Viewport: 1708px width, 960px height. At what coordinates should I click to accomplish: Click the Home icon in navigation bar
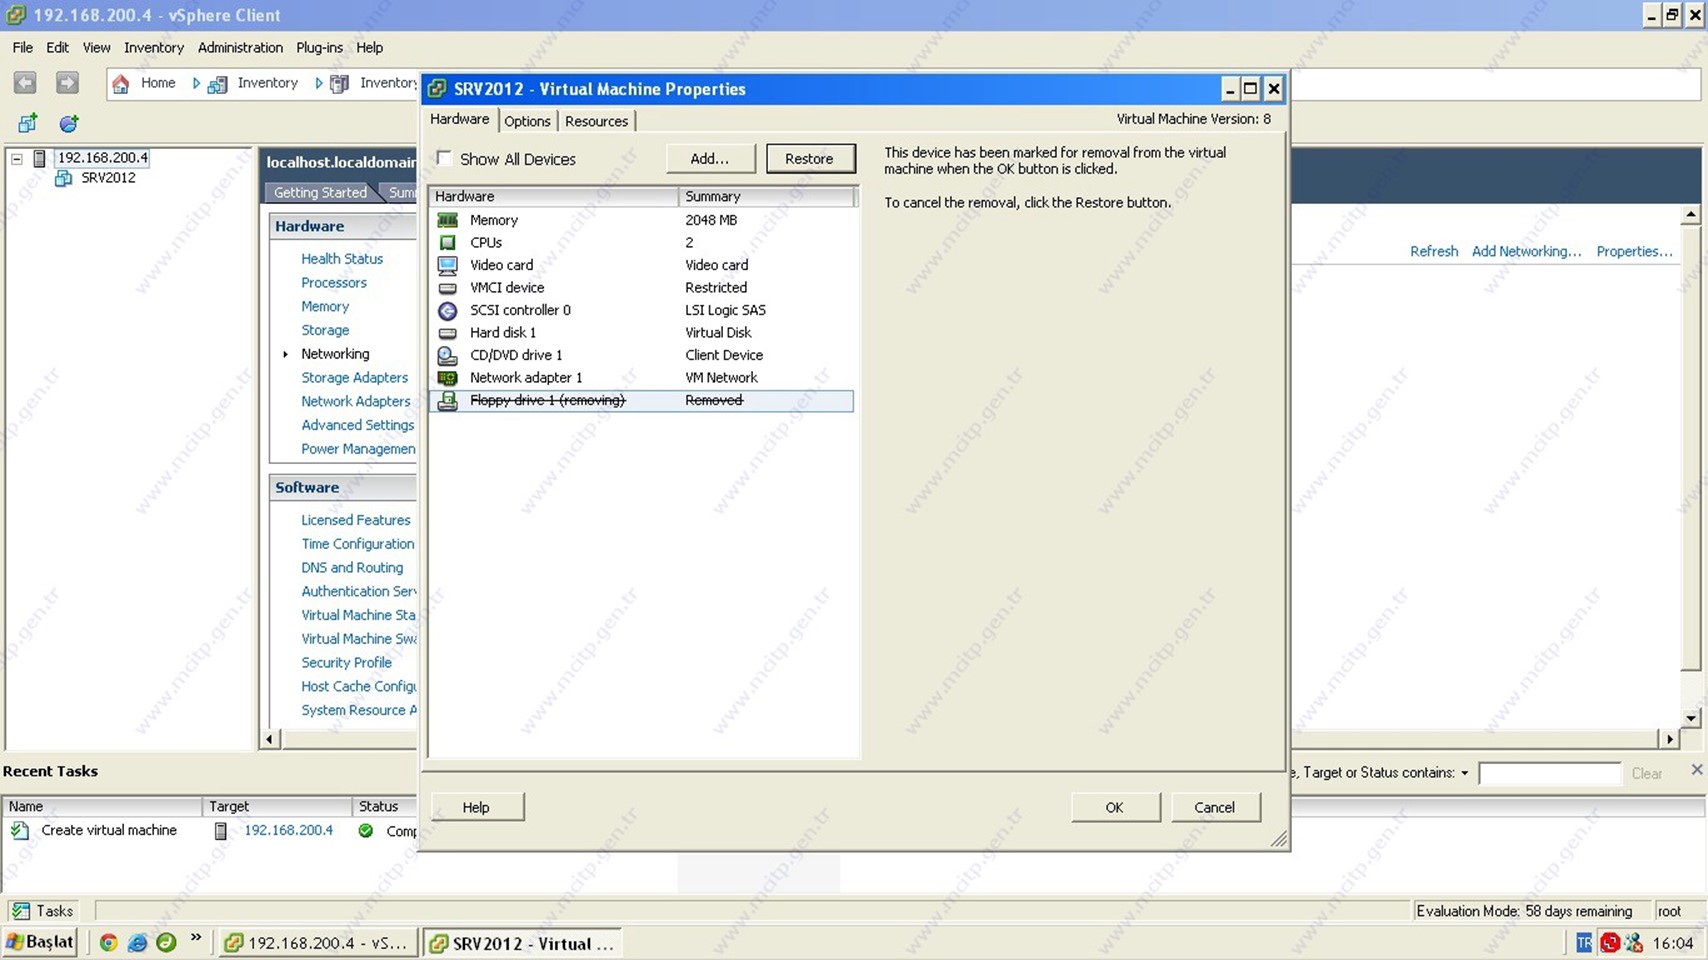121,84
